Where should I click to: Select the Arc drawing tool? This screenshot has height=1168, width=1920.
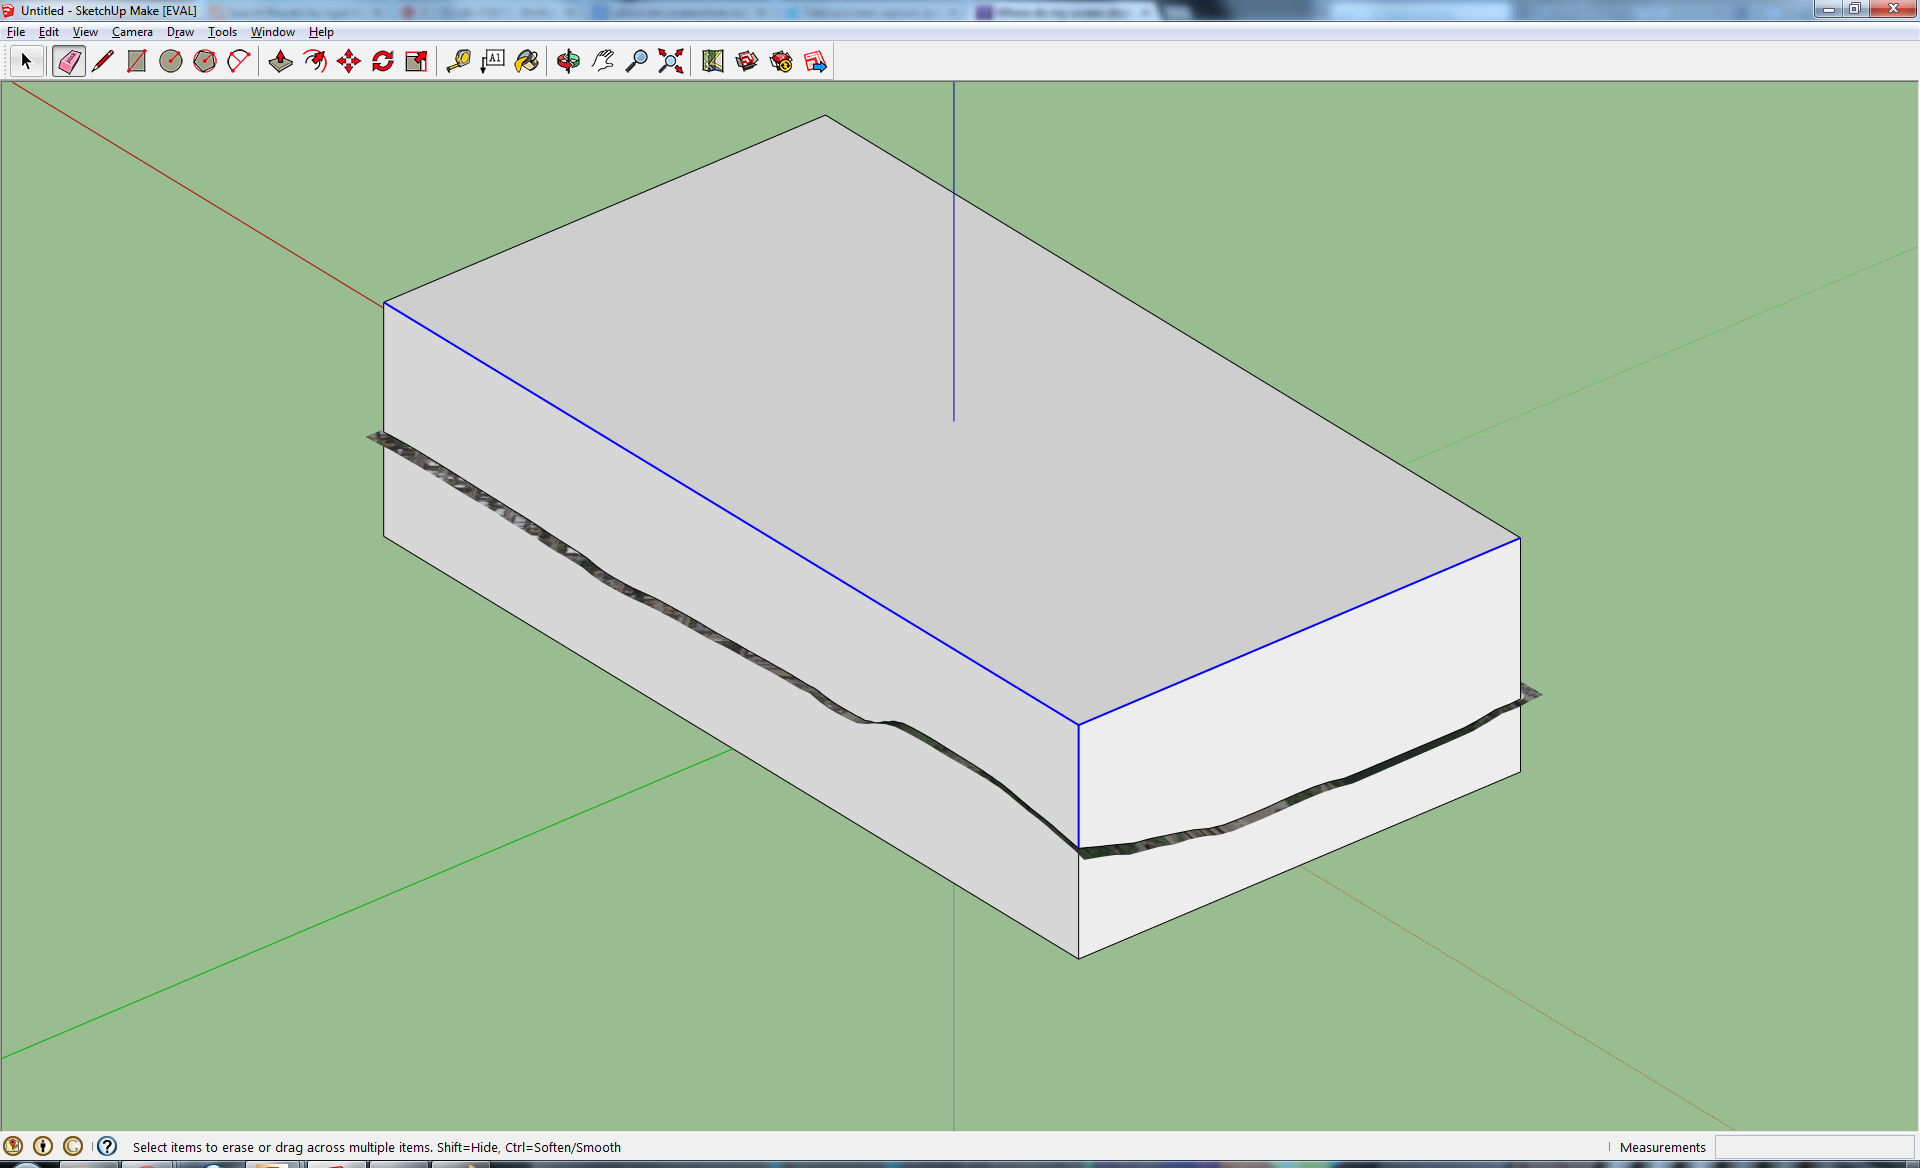tap(239, 62)
